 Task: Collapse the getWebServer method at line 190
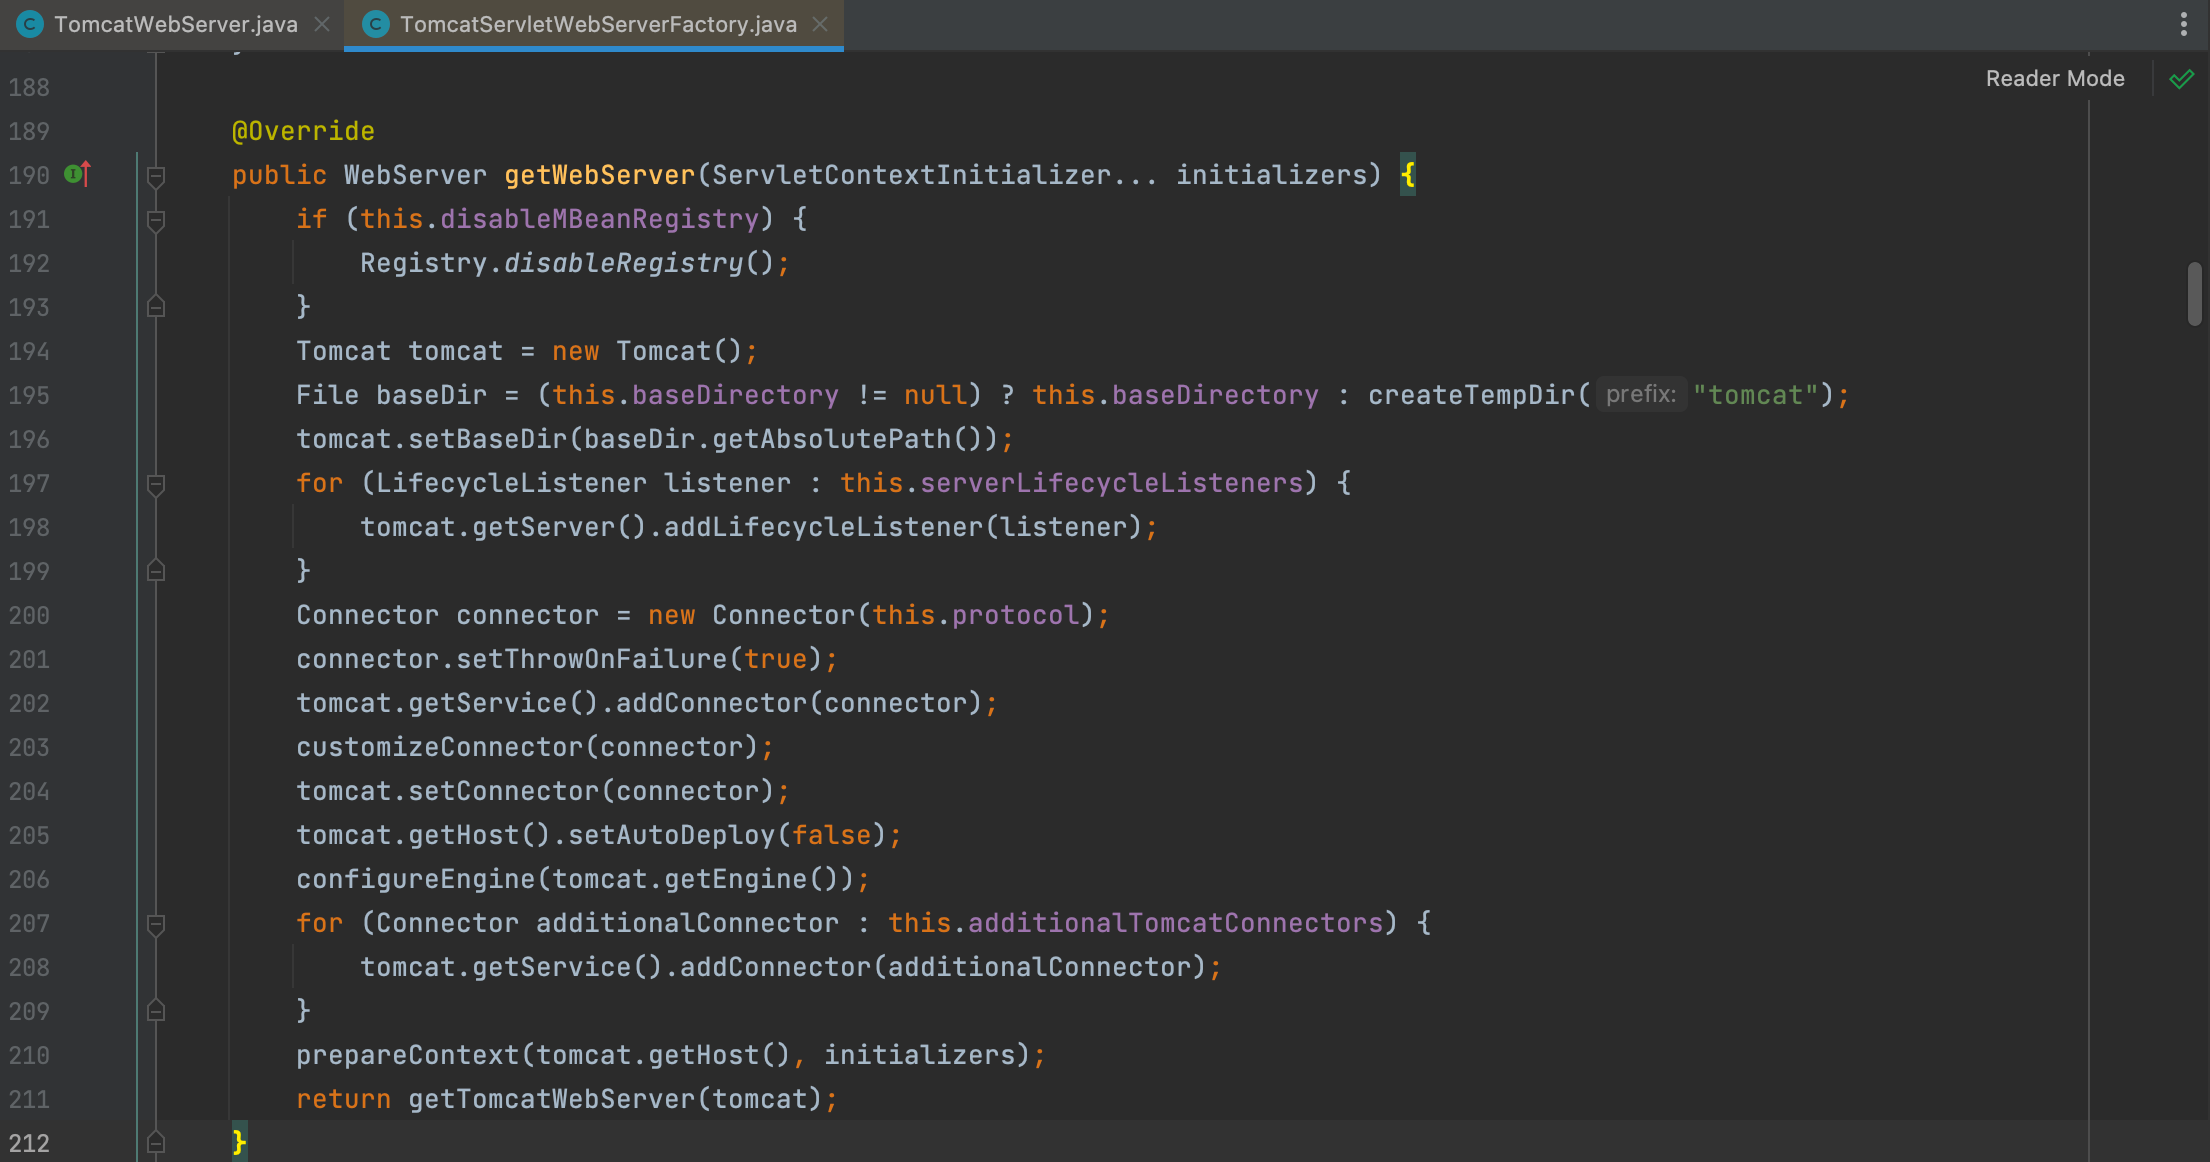(x=156, y=176)
